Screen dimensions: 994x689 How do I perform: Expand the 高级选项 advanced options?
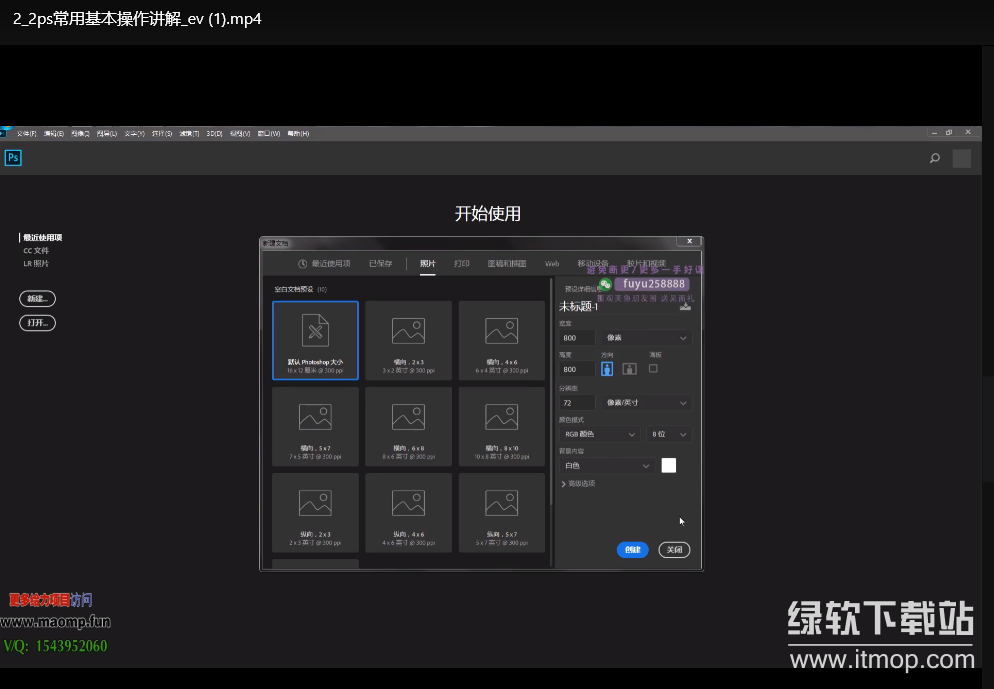pos(578,484)
